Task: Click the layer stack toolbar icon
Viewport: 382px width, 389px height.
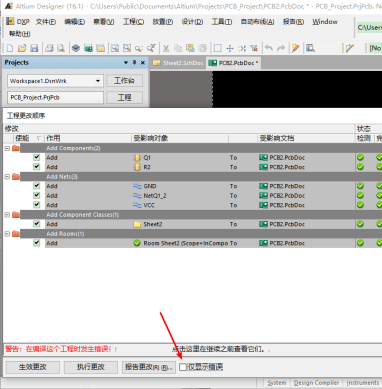Action: pyautogui.click(x=76, y=48)
